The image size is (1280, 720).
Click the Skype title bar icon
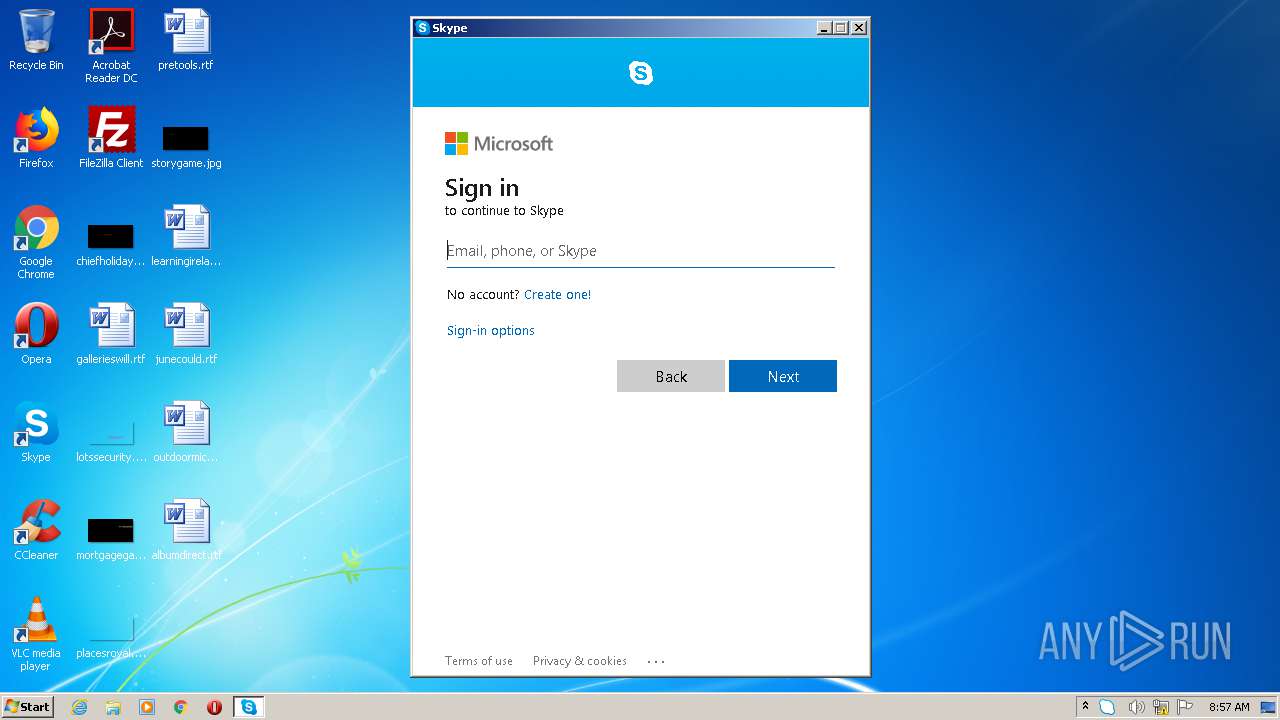coord(423,28)
